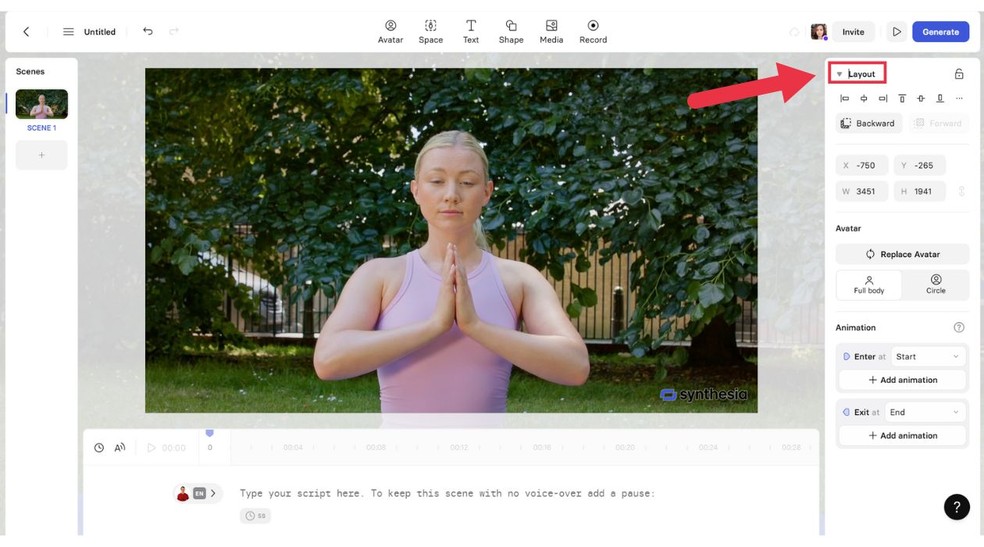Add a Text element
Viewport: 984px width, 547px height.
(471, 31)
